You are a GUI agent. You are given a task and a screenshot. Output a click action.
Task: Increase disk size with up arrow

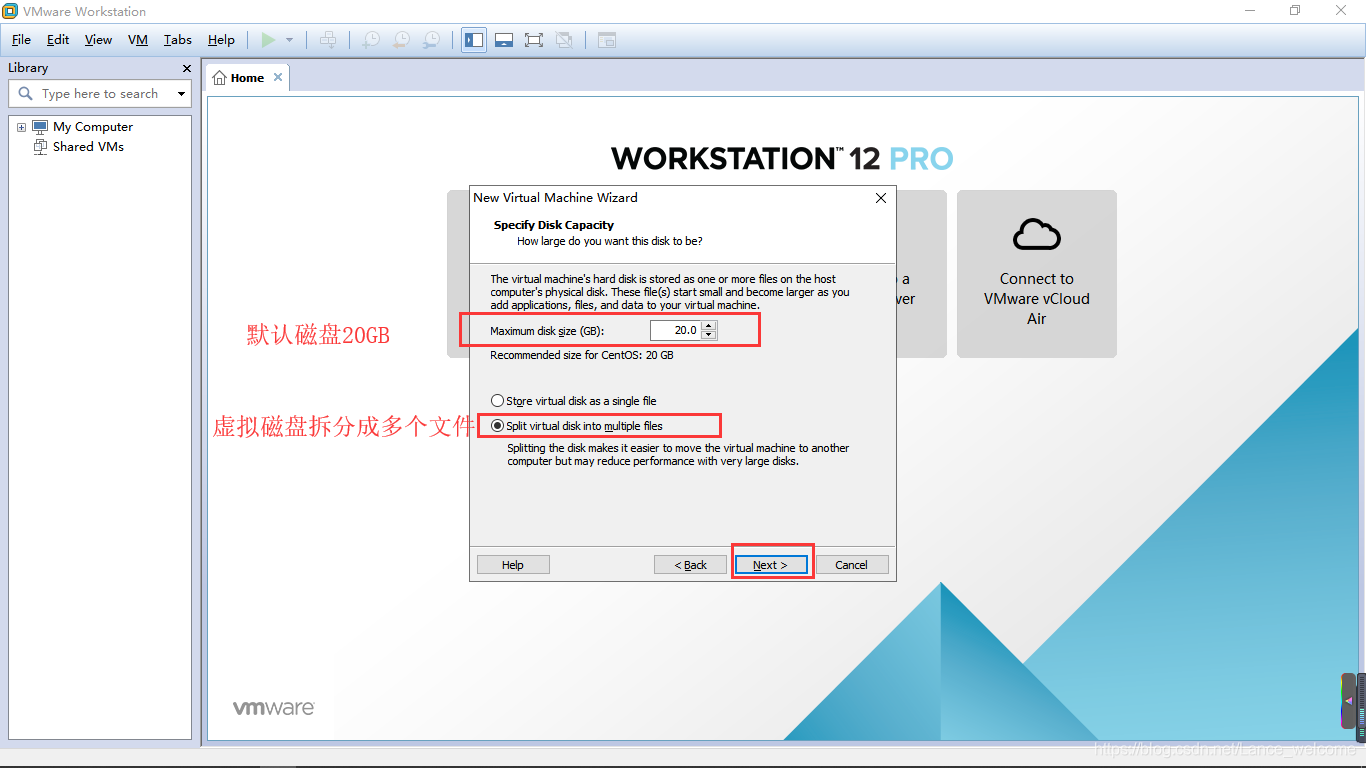(709, 326)
